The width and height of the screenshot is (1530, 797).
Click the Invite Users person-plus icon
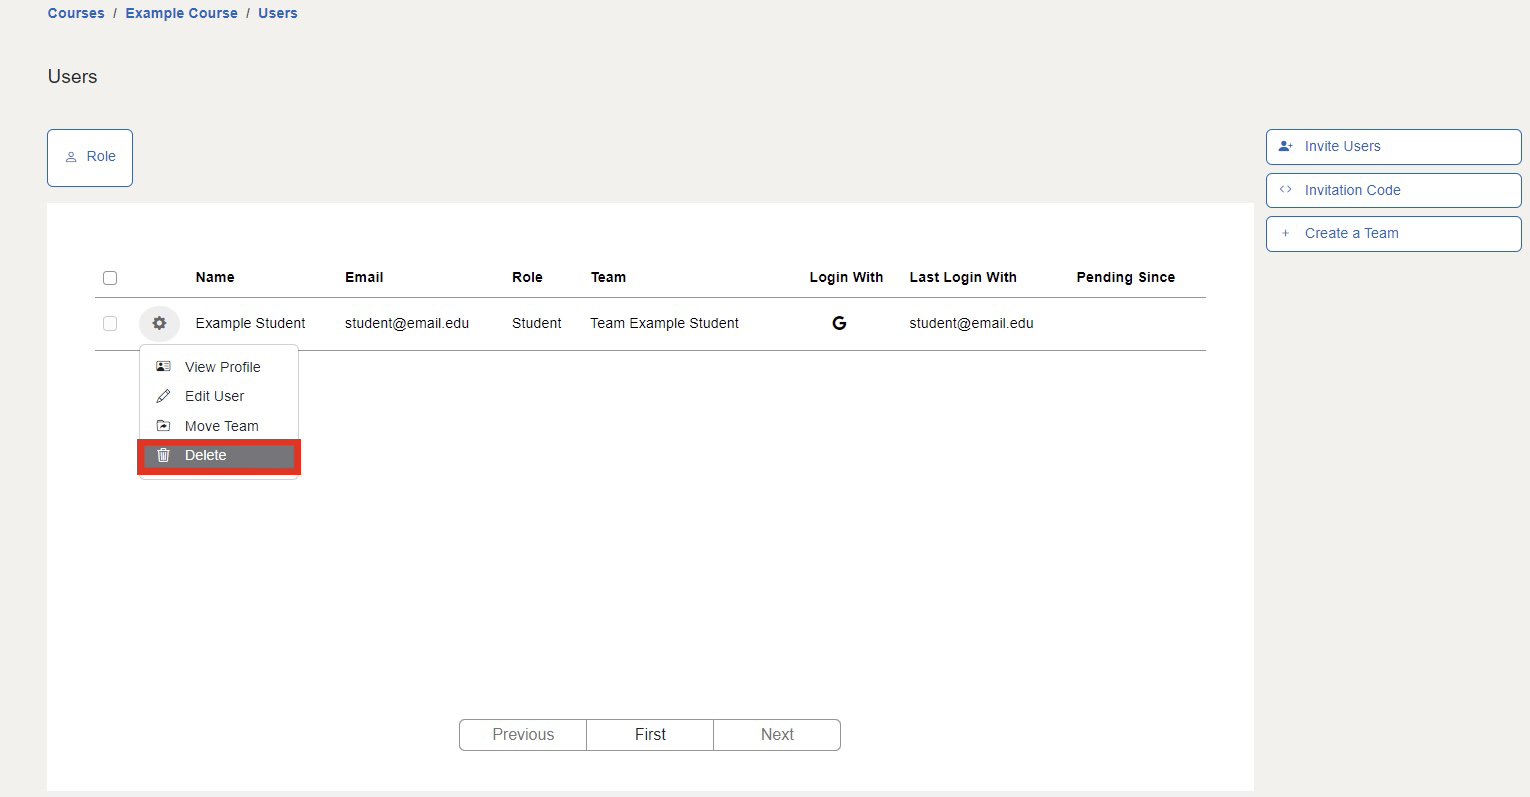[x=1286, y=146]
